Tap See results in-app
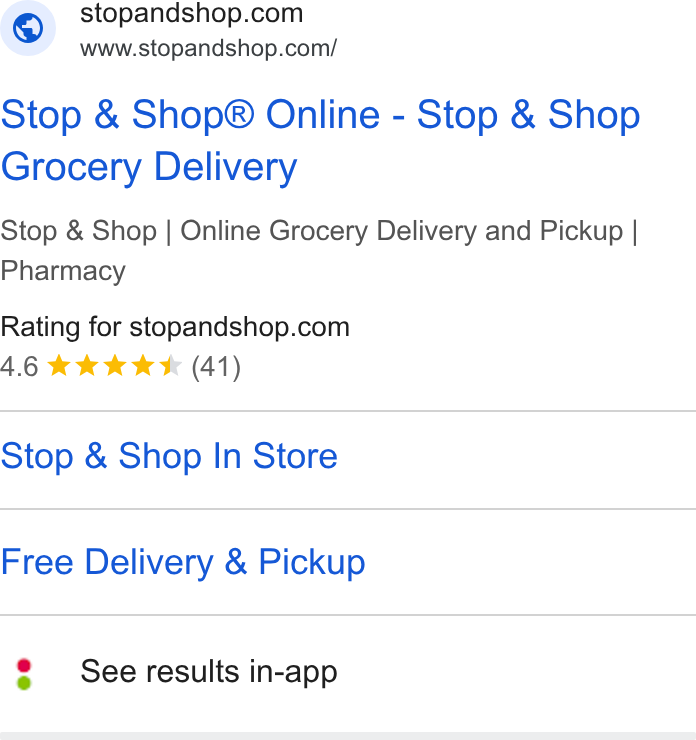696x740 pixels. (x=209, y=672)
